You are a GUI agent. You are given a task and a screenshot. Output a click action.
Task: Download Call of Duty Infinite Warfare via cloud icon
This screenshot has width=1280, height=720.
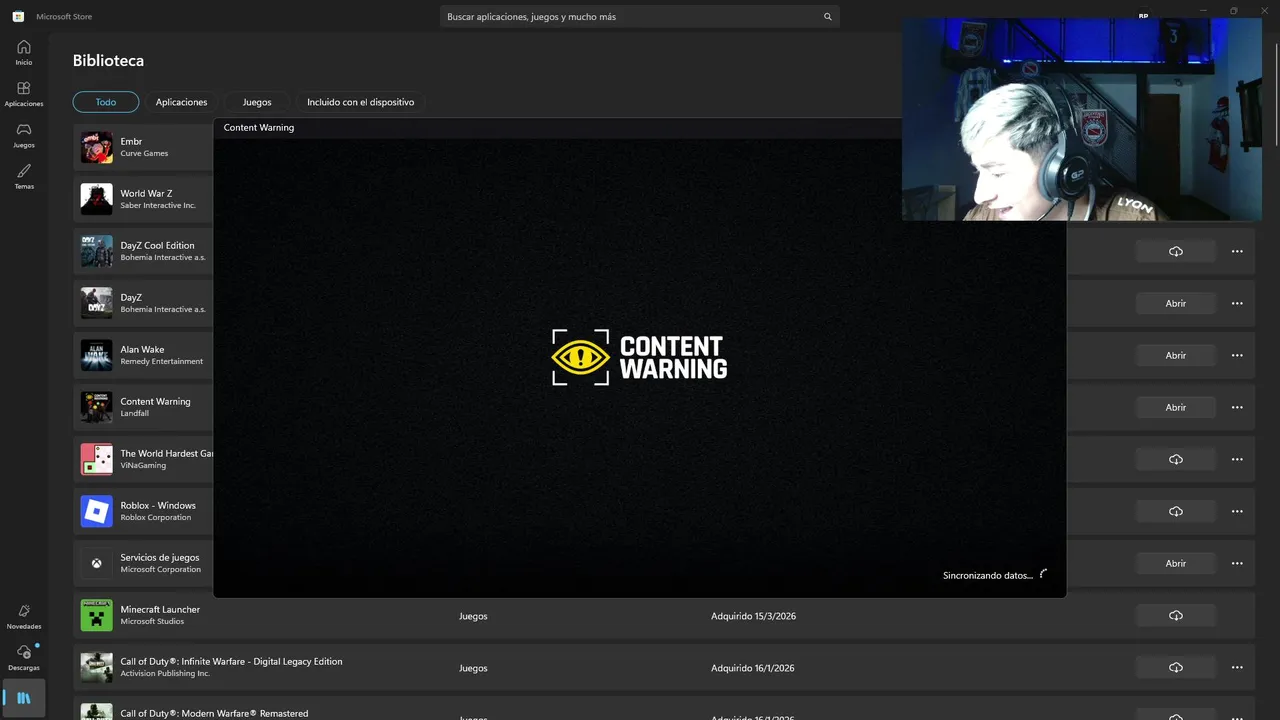1175,667
